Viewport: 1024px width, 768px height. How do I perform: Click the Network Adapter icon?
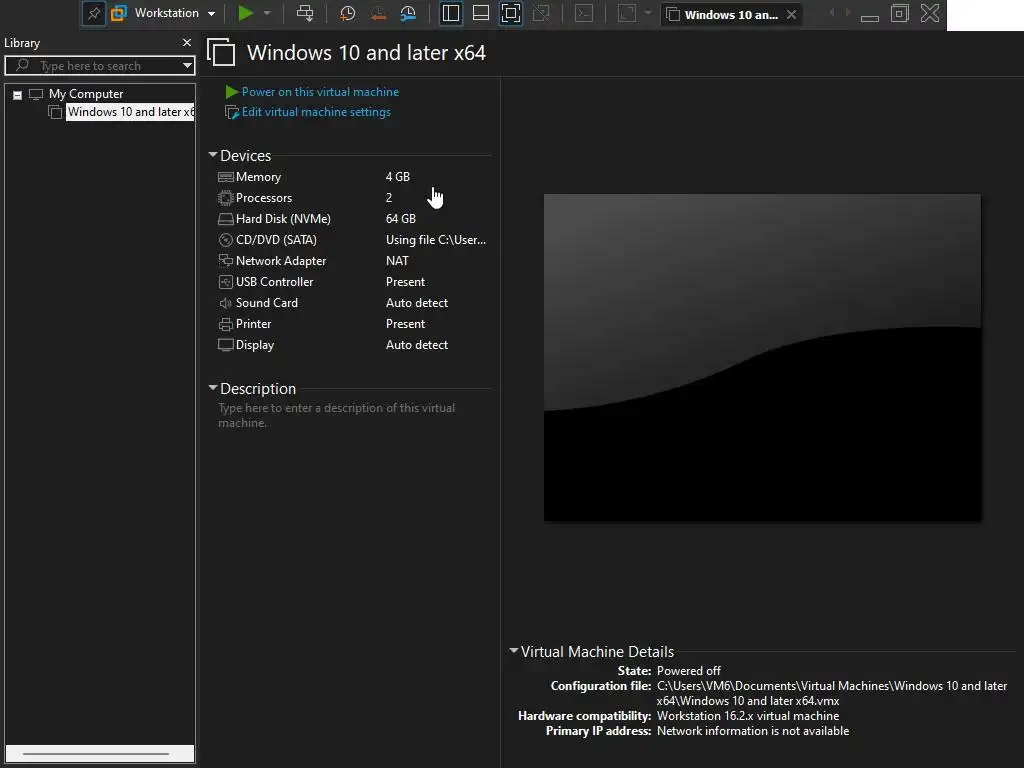226,261
